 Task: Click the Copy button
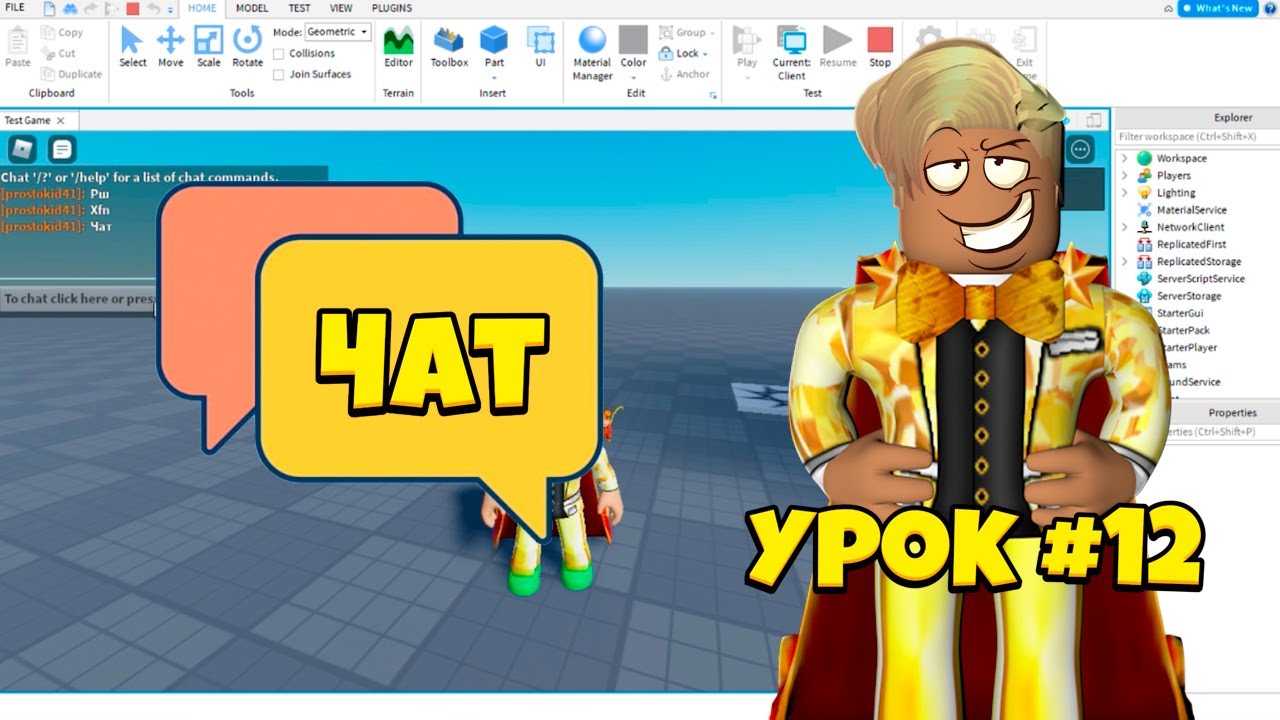tap(62, 33)
